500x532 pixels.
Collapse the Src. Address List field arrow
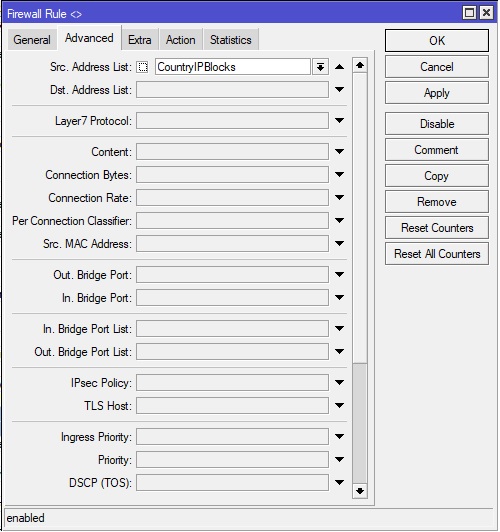(x=339, y=67)
